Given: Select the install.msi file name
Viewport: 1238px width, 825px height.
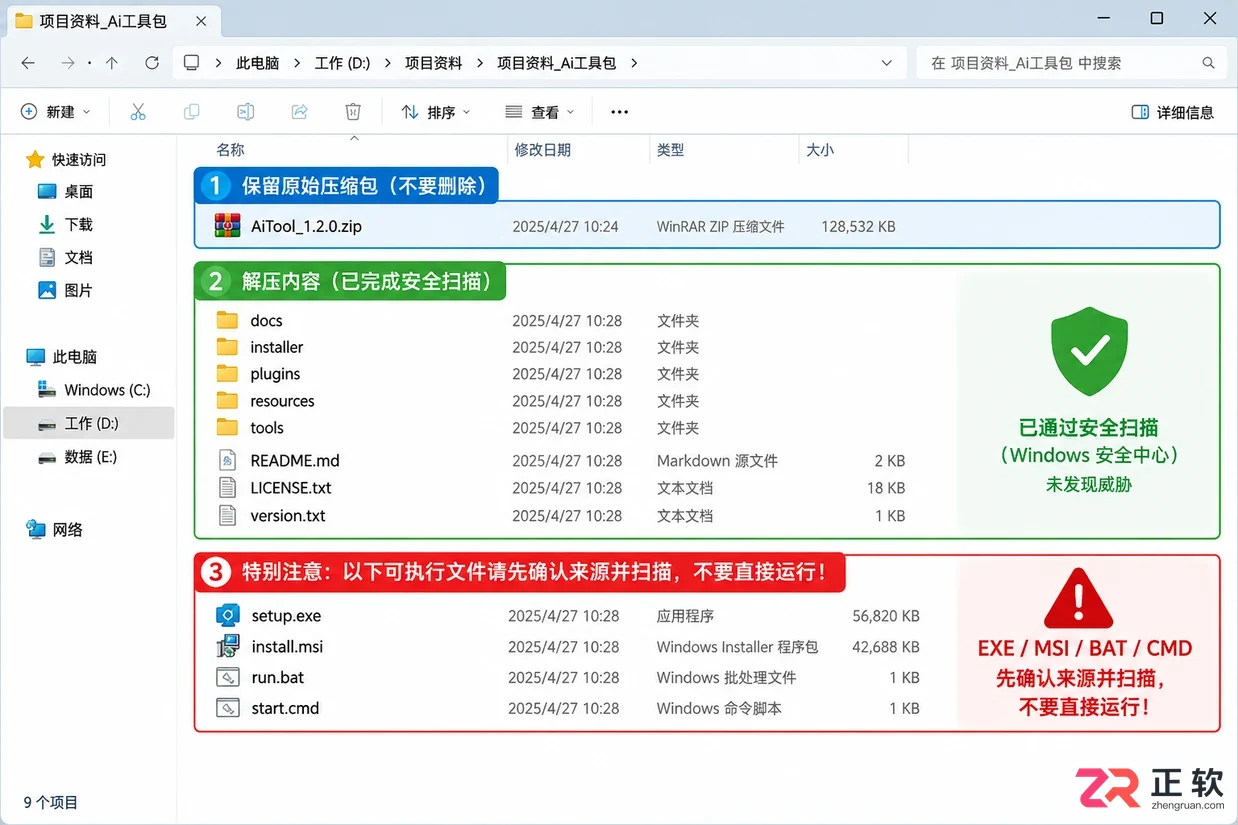Looking at the screenshot, I should point(287,647).
